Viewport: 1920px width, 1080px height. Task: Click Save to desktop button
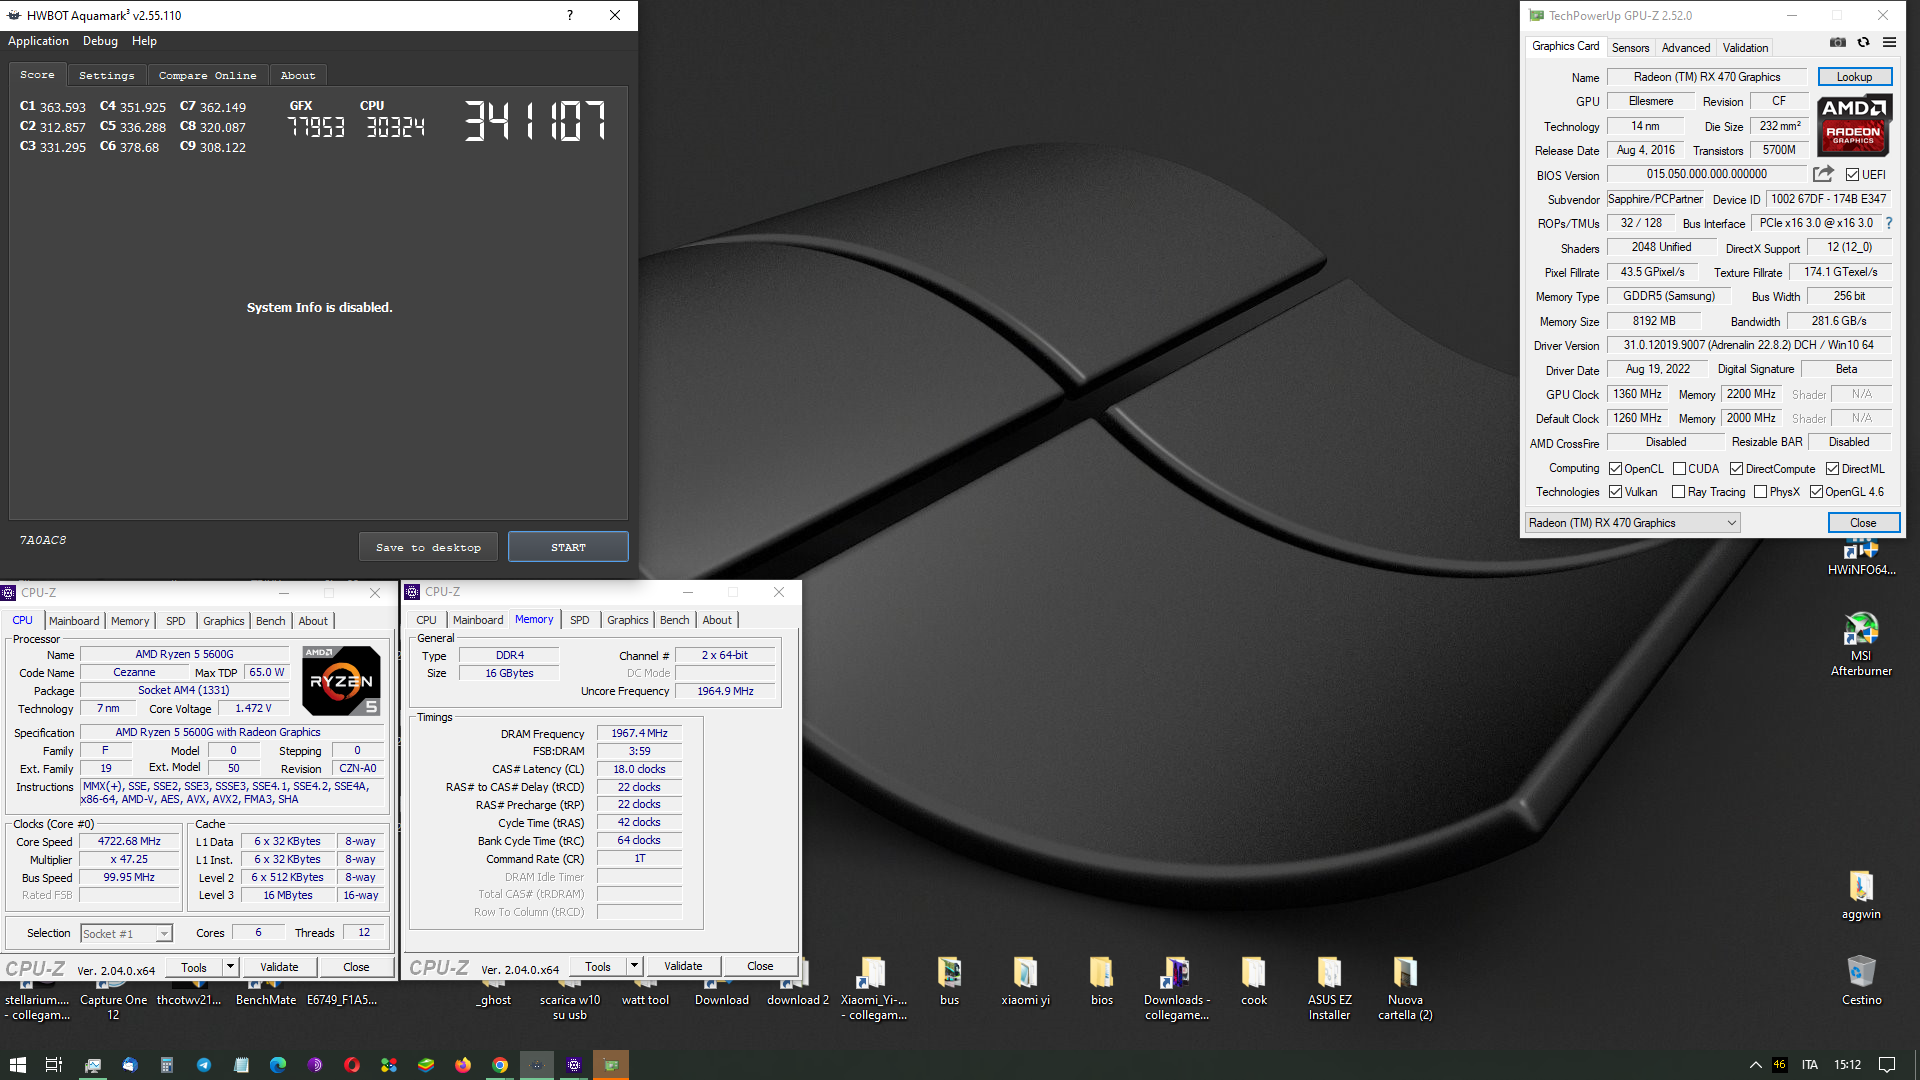[x=428, y=547]
